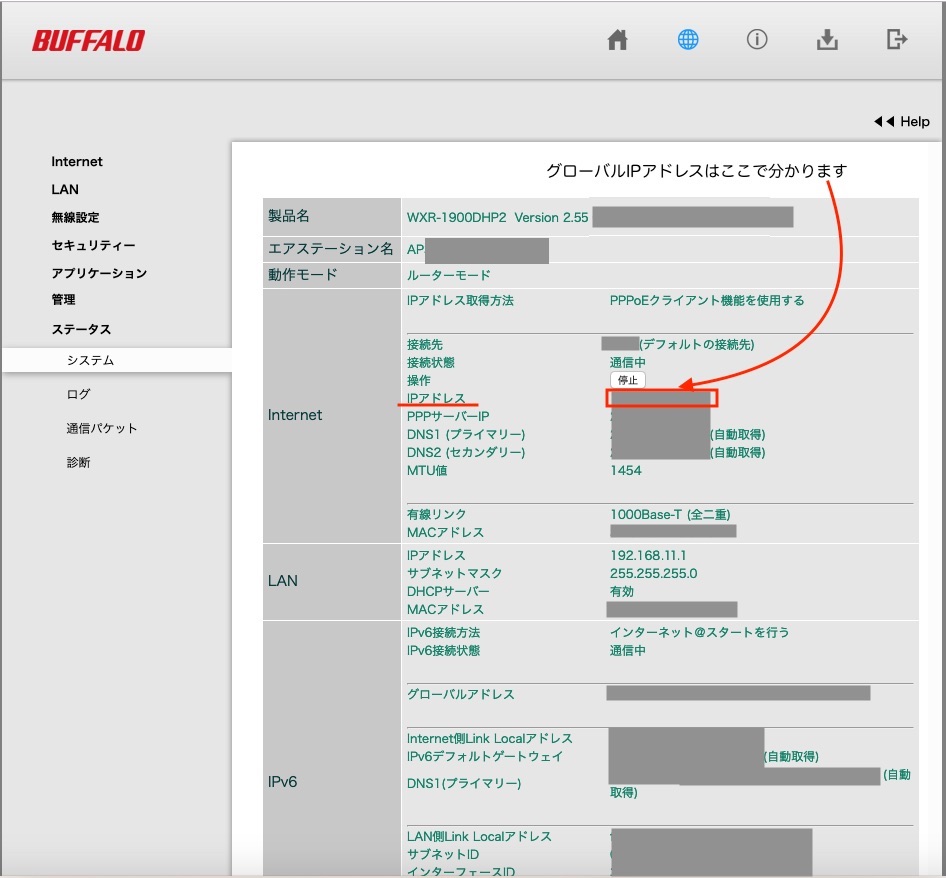Image resolution: width=946 pixels, height=878 pixels.
Task: Open 無線設定 in the sidebar
Action: (x=75, y=217)
